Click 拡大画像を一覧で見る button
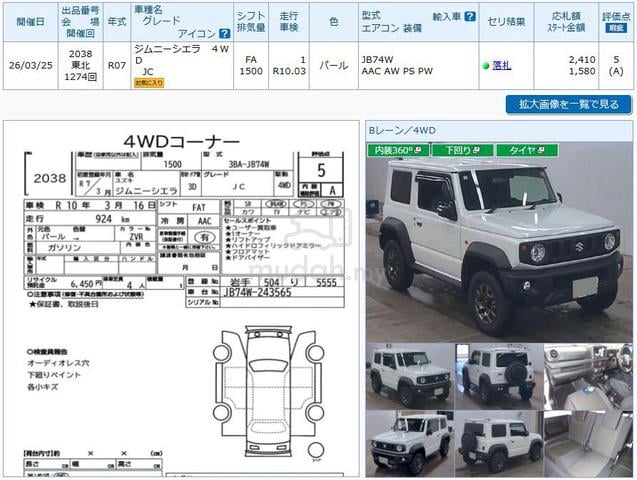The height and width of the screenshot is (480, 637). point(568,104)
